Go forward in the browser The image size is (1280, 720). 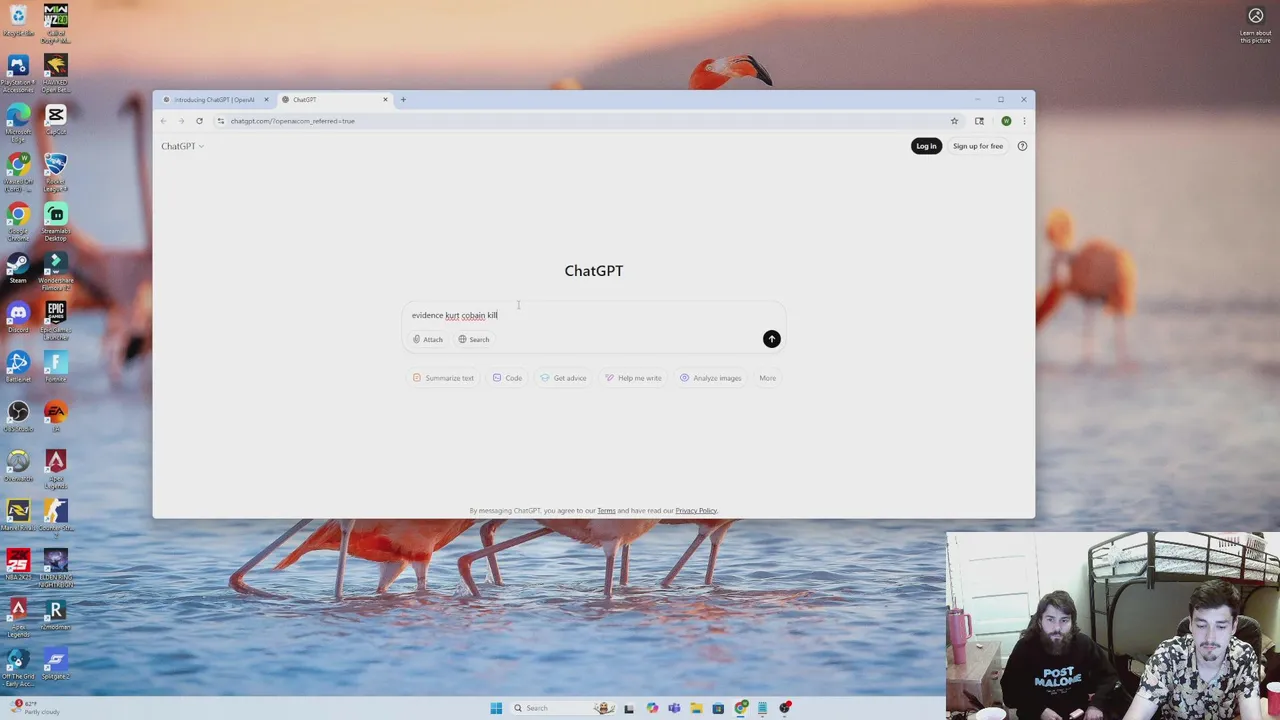click(x=181, y=121)
